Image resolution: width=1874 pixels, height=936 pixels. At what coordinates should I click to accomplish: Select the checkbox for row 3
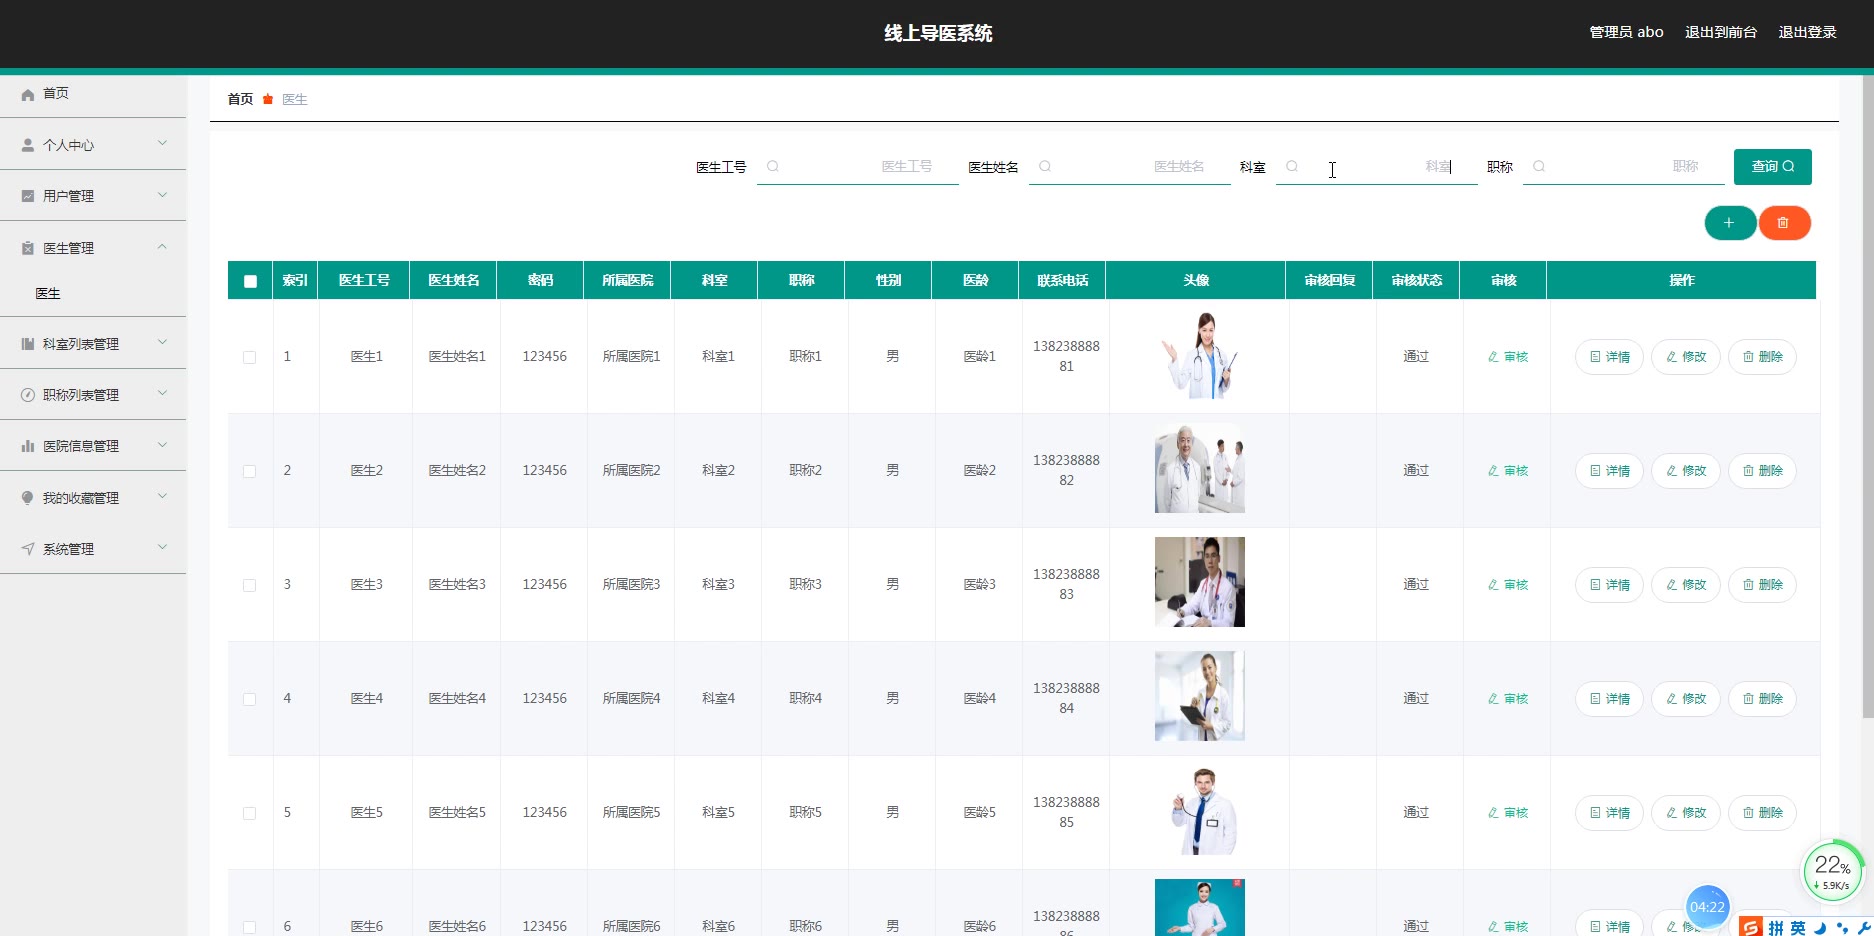(x=250, y=585)
